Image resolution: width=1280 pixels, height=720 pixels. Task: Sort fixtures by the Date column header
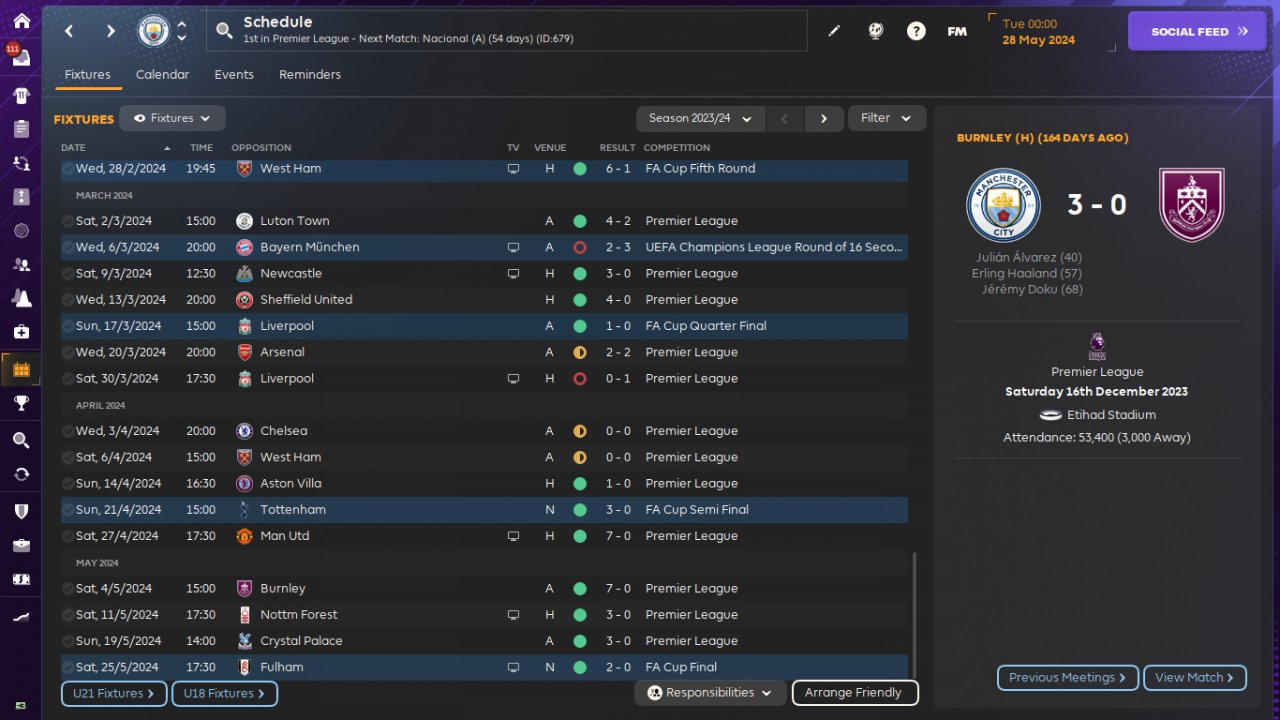pos(116,148)
